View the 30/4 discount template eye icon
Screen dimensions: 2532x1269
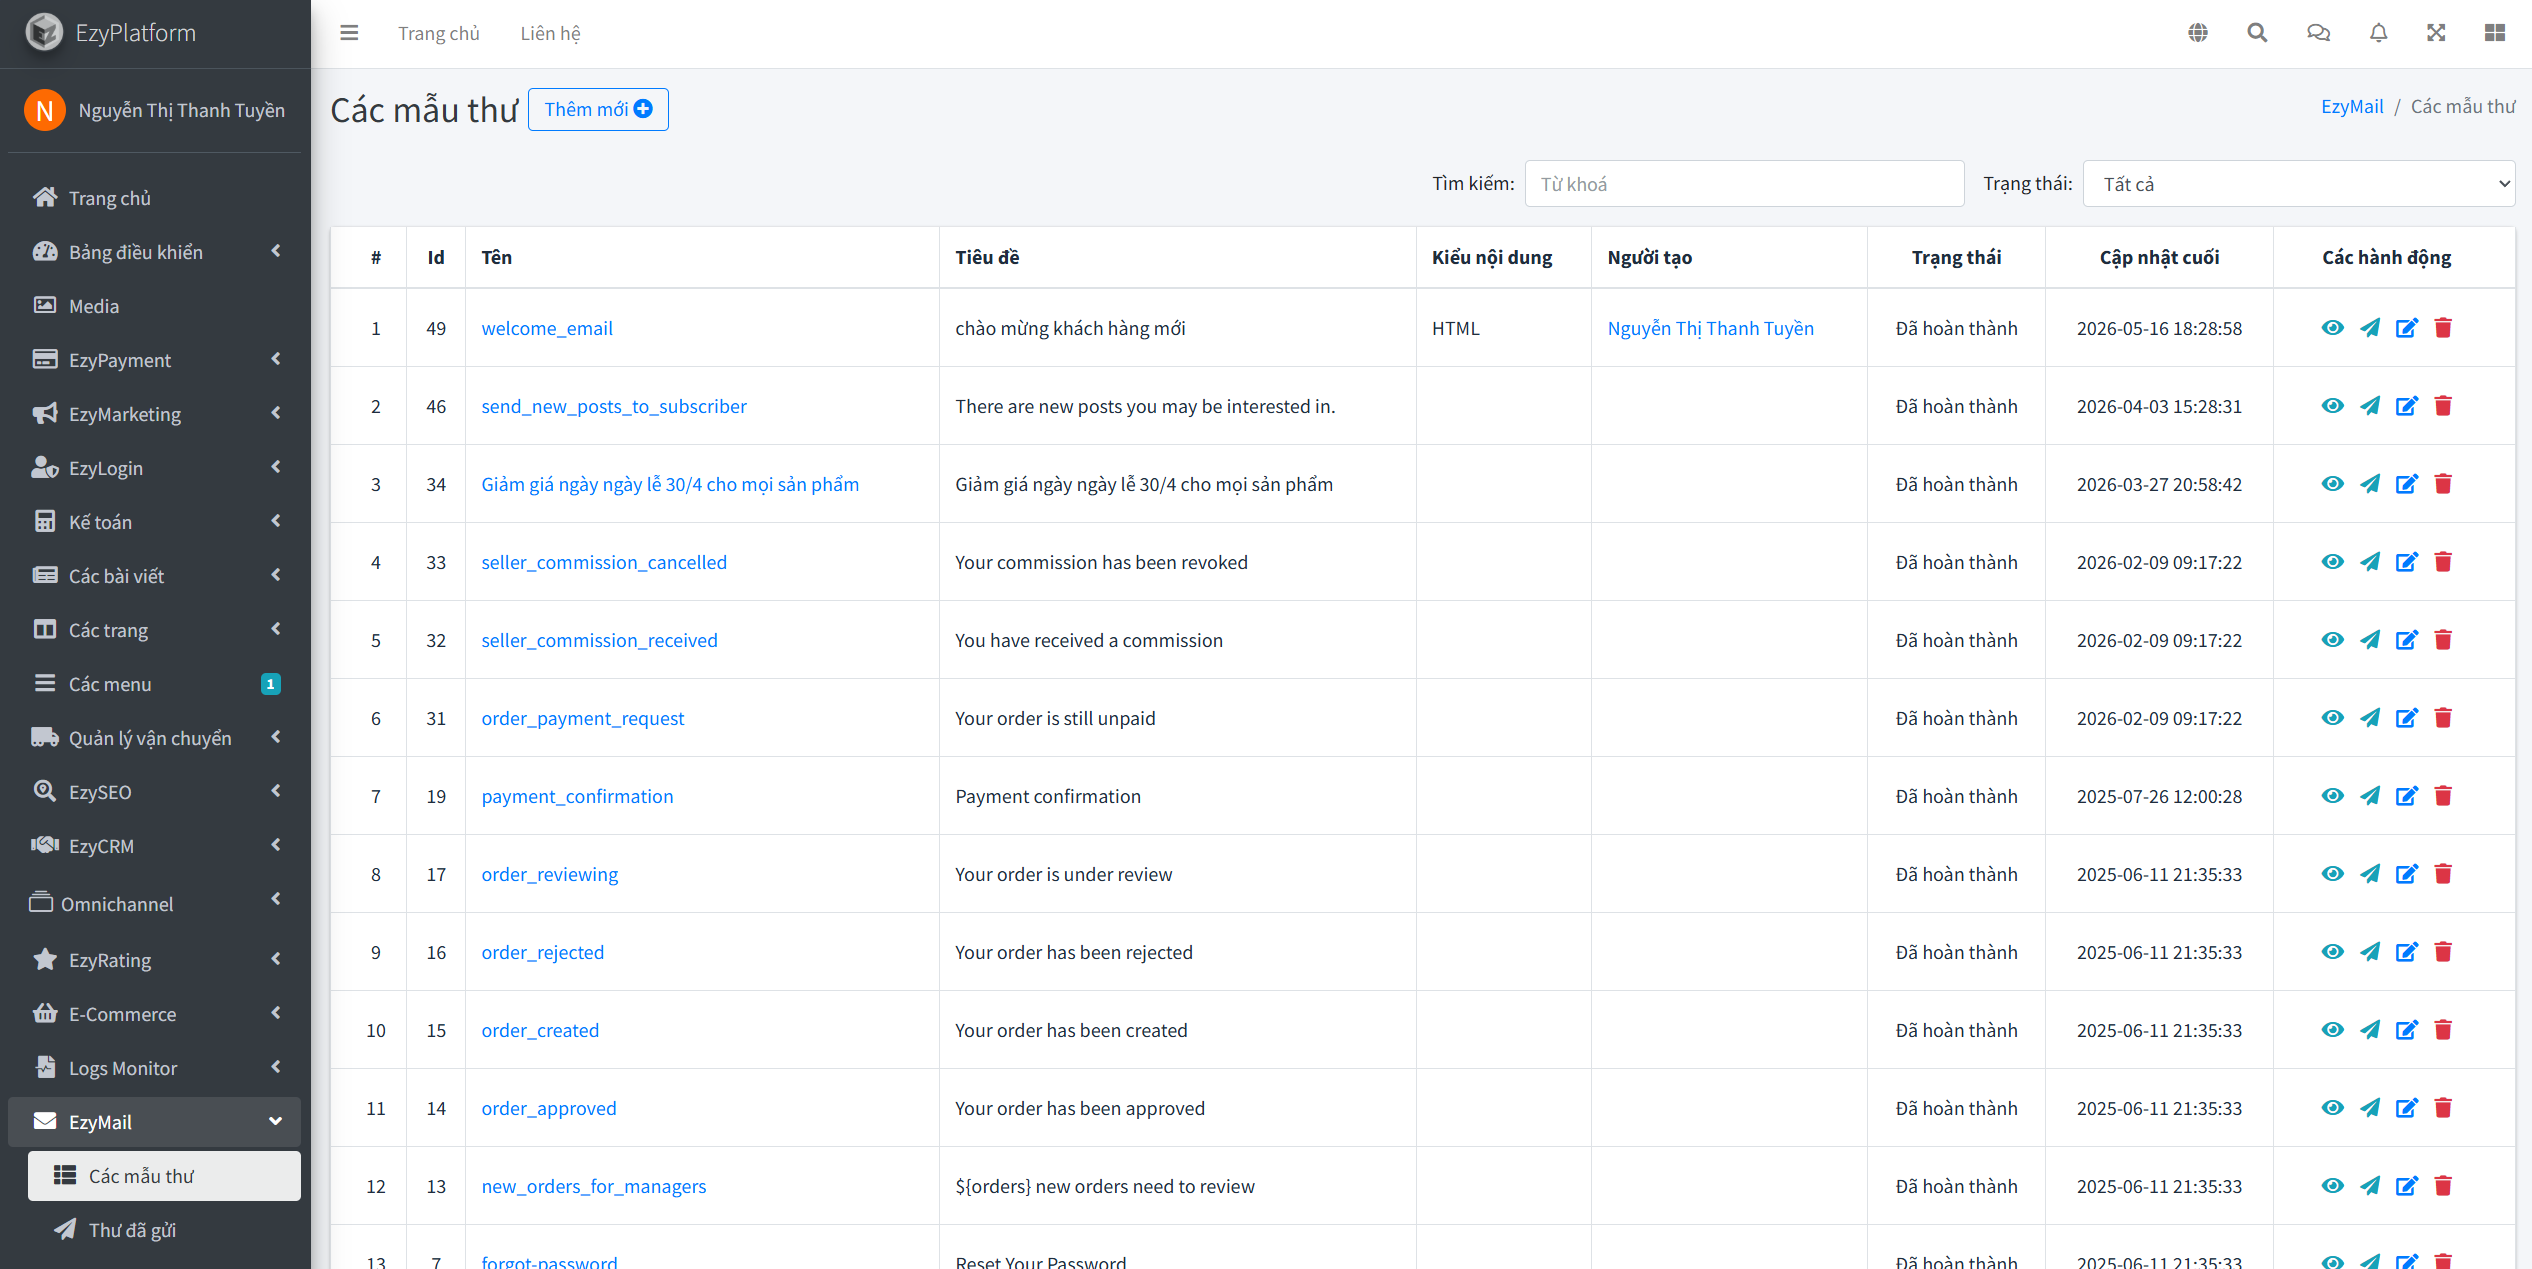[2333, 484]
